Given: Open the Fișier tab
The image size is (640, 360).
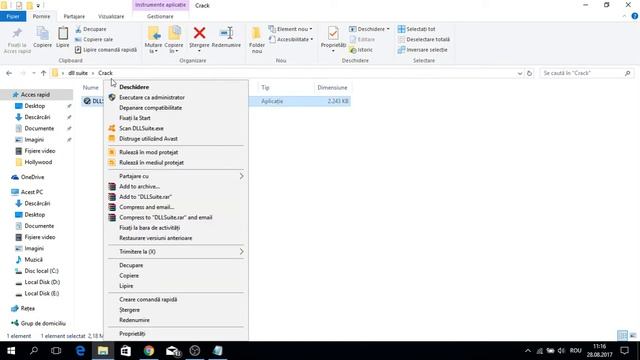Looking at the screenshot, I should click(x=13, y=16).
